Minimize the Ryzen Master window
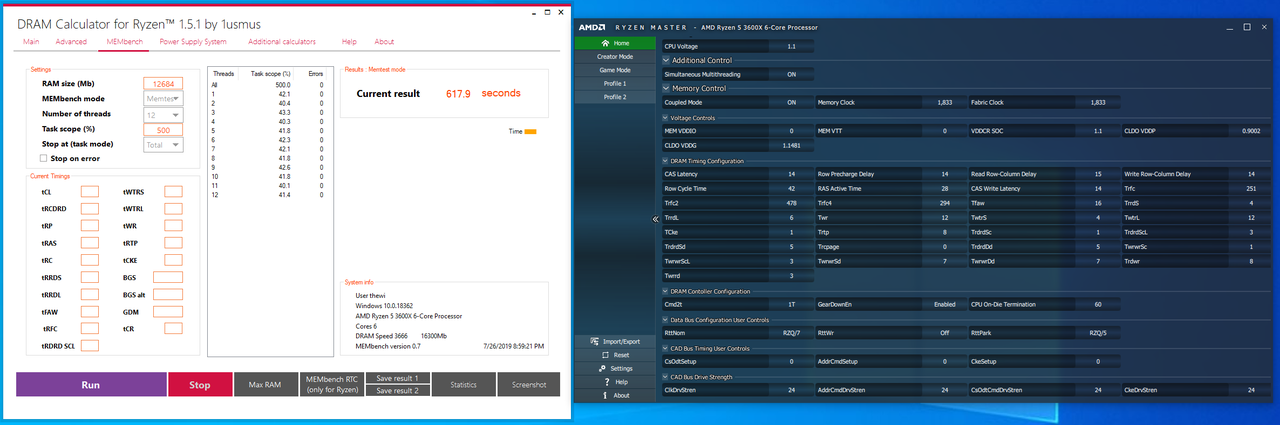This screenshot has width=1280, height=425. pos(1229,27)
